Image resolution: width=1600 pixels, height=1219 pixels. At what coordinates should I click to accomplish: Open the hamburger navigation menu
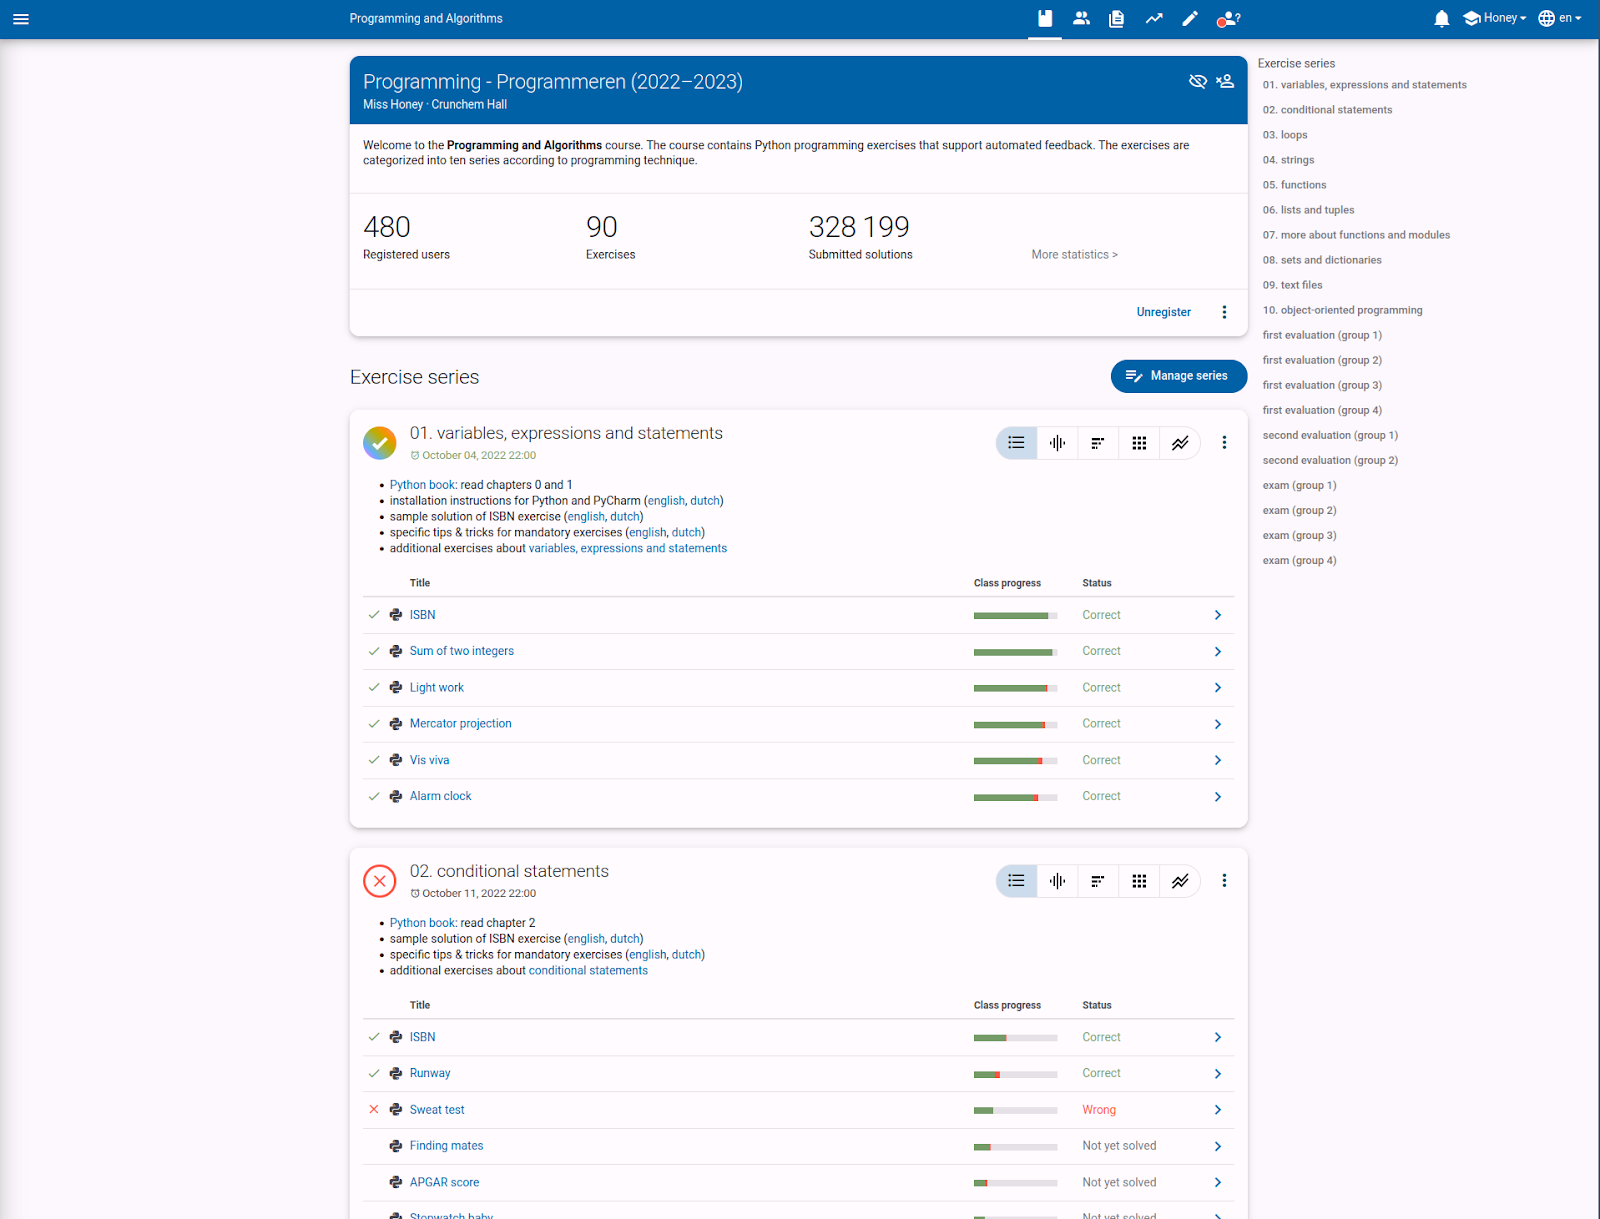[x=21, y=19]
